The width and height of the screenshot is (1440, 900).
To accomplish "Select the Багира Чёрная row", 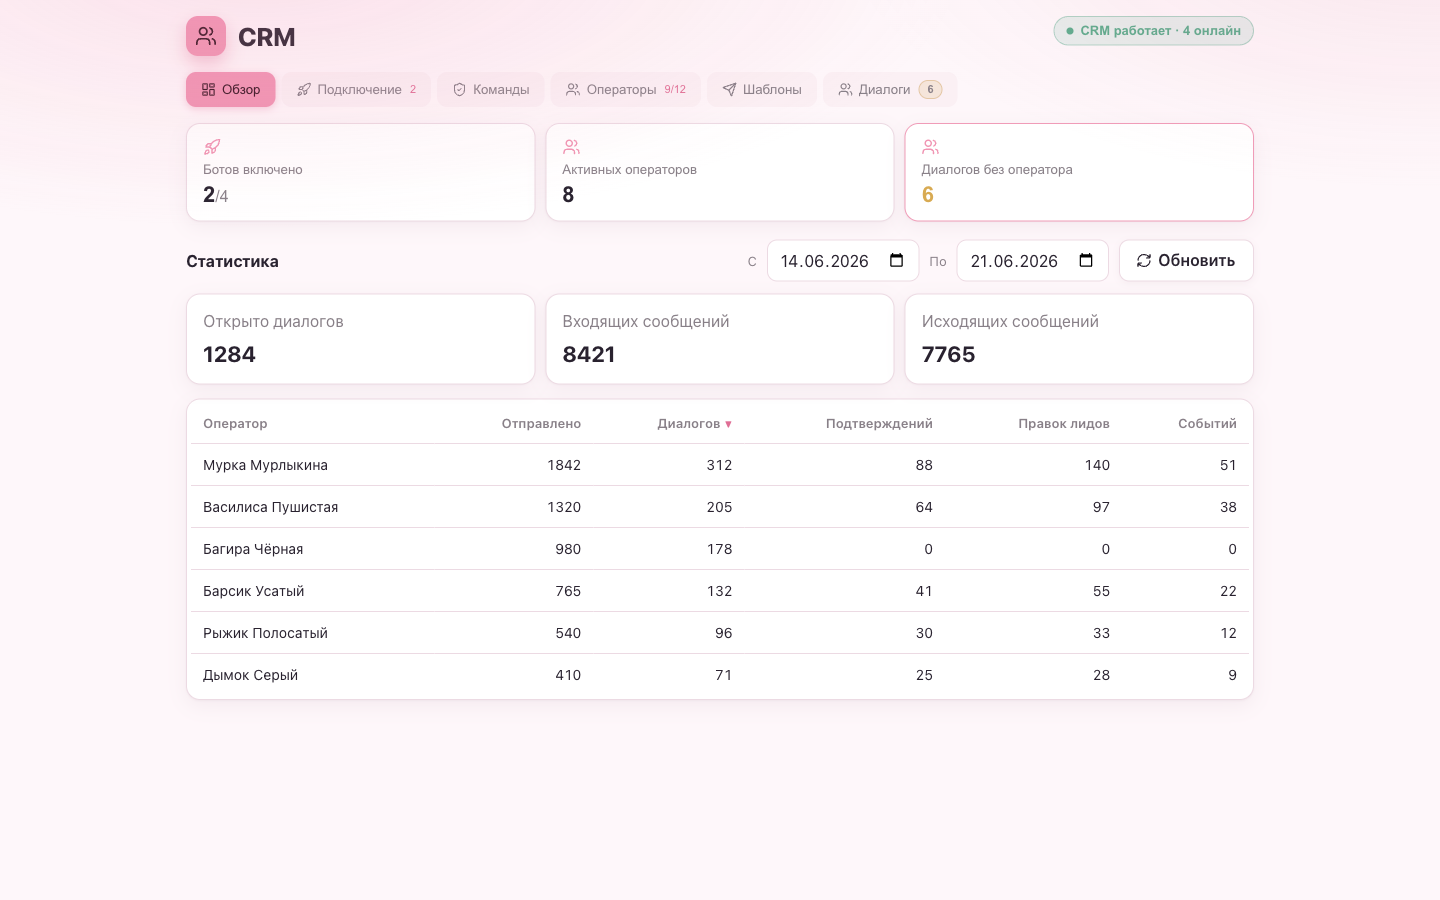I will [720, 549].
